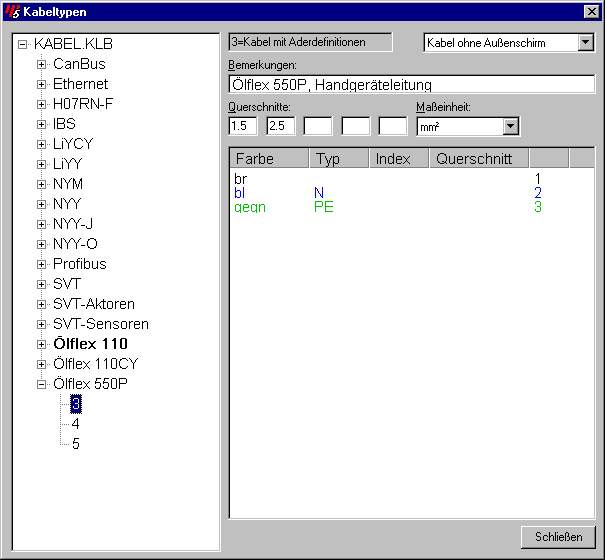Select the Ölflex 550P entry

pyautogui.click(x=90, y=384)
